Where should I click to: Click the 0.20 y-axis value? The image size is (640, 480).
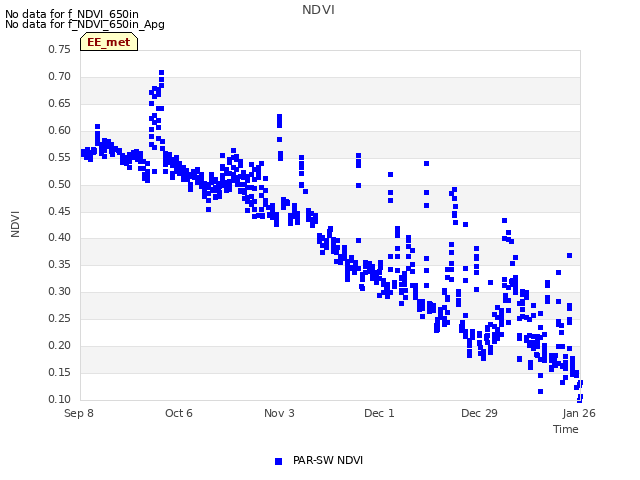tap(60, 345)
